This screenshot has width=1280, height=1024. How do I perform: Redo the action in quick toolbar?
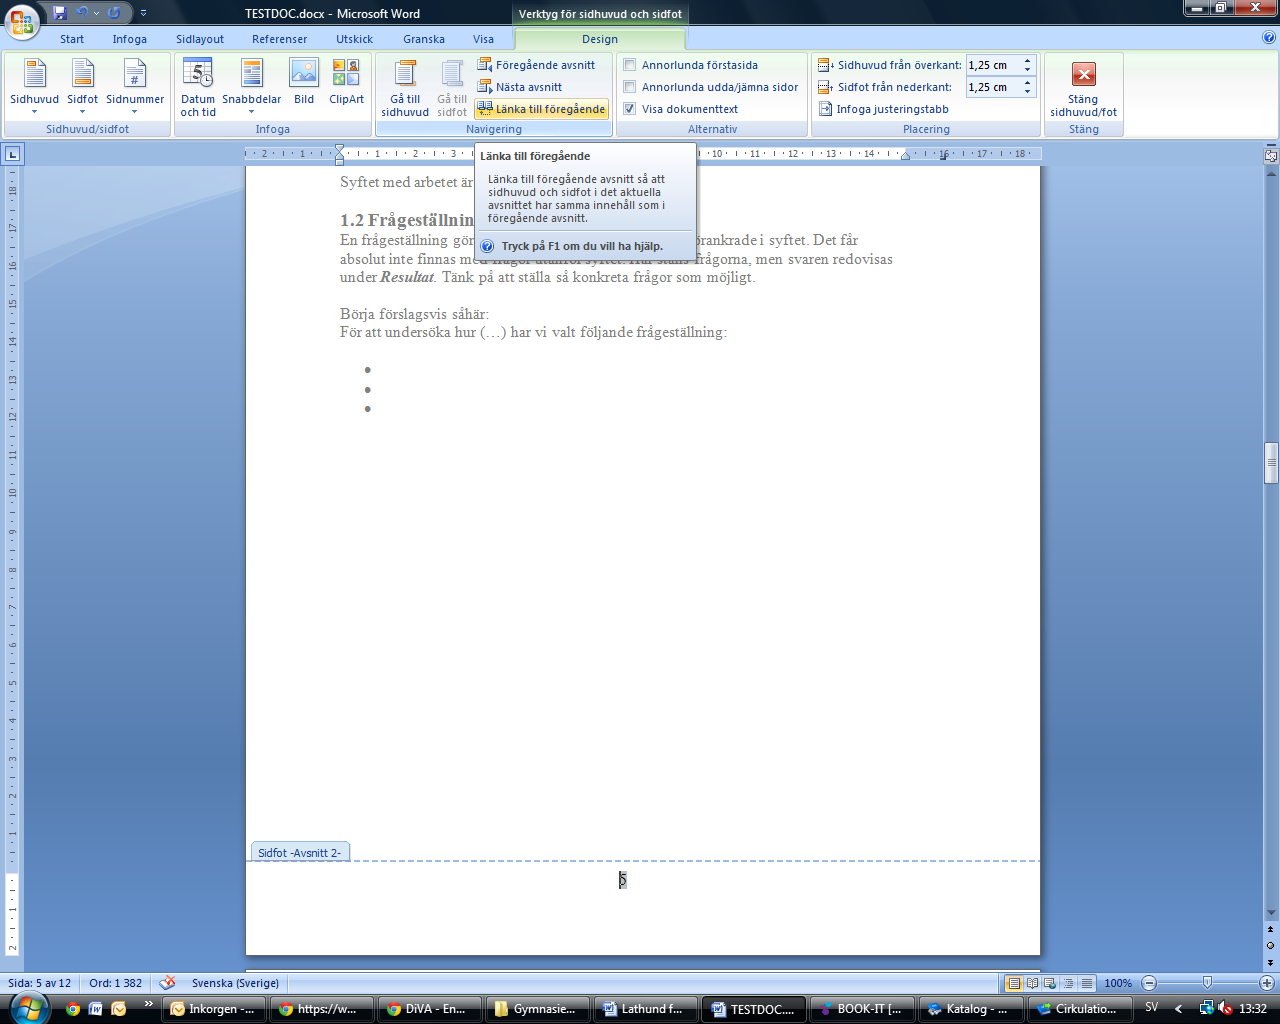coord(114,13)
